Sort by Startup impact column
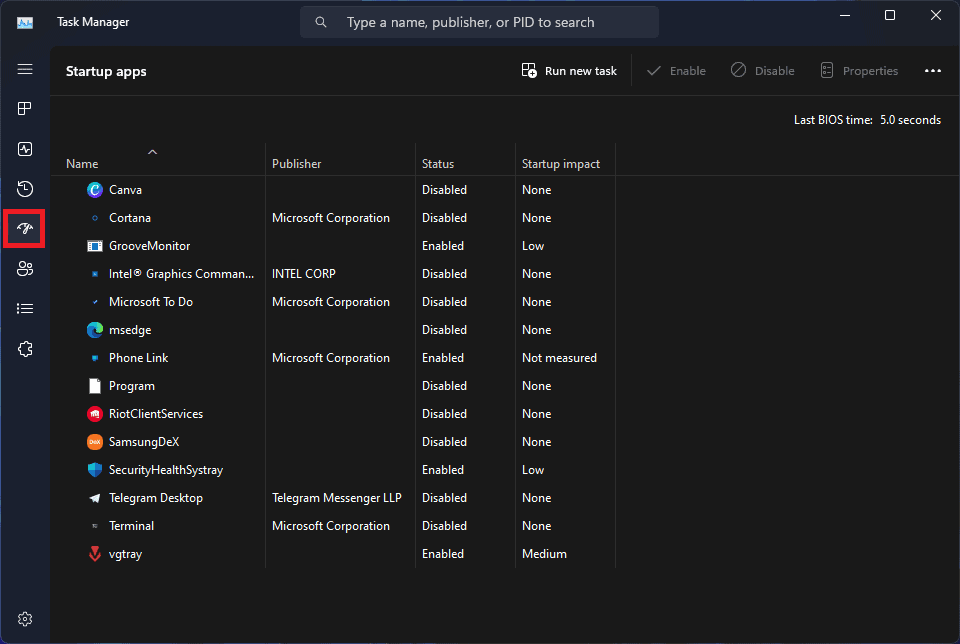Viewport: 960px width, 644px height. click(x=561, y=163)
